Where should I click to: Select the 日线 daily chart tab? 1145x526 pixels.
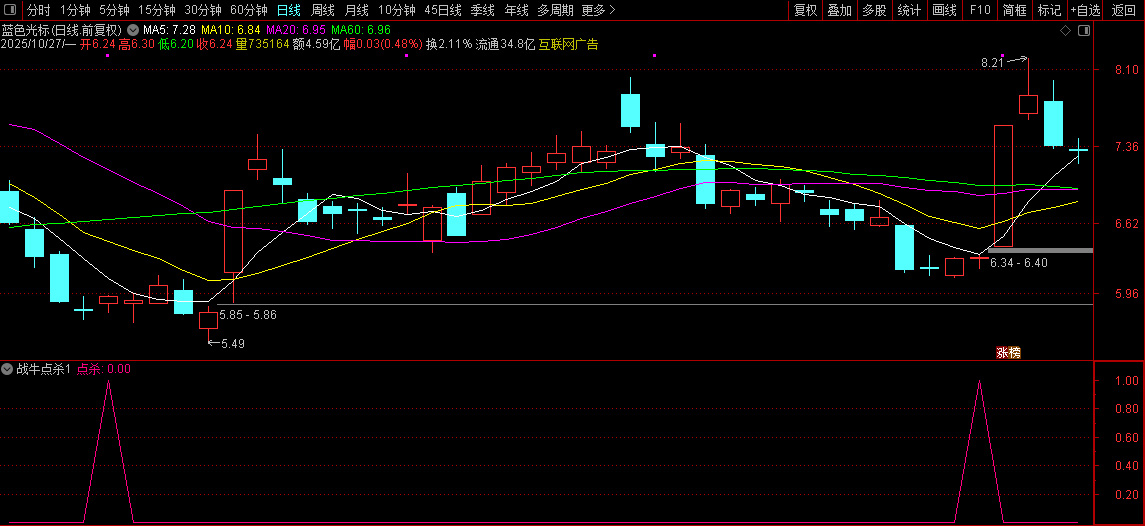tap(288, 10)
